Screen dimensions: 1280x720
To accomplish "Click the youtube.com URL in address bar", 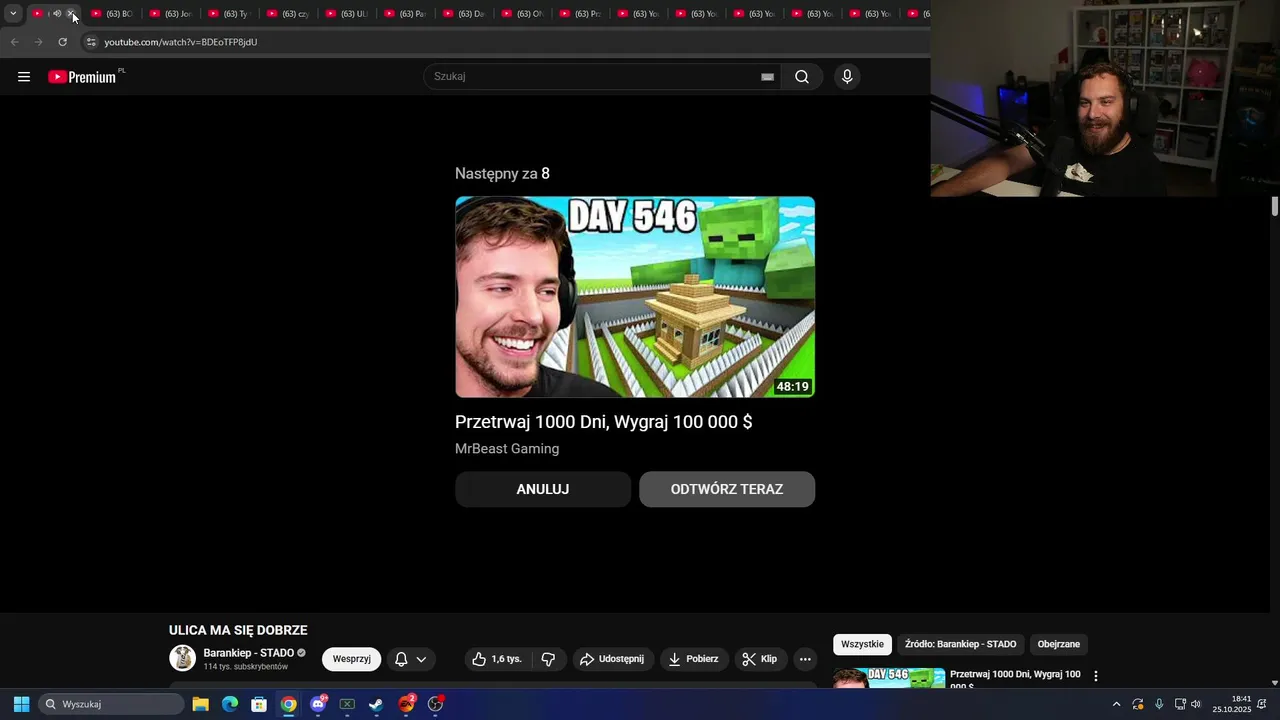I will [181, 42].
